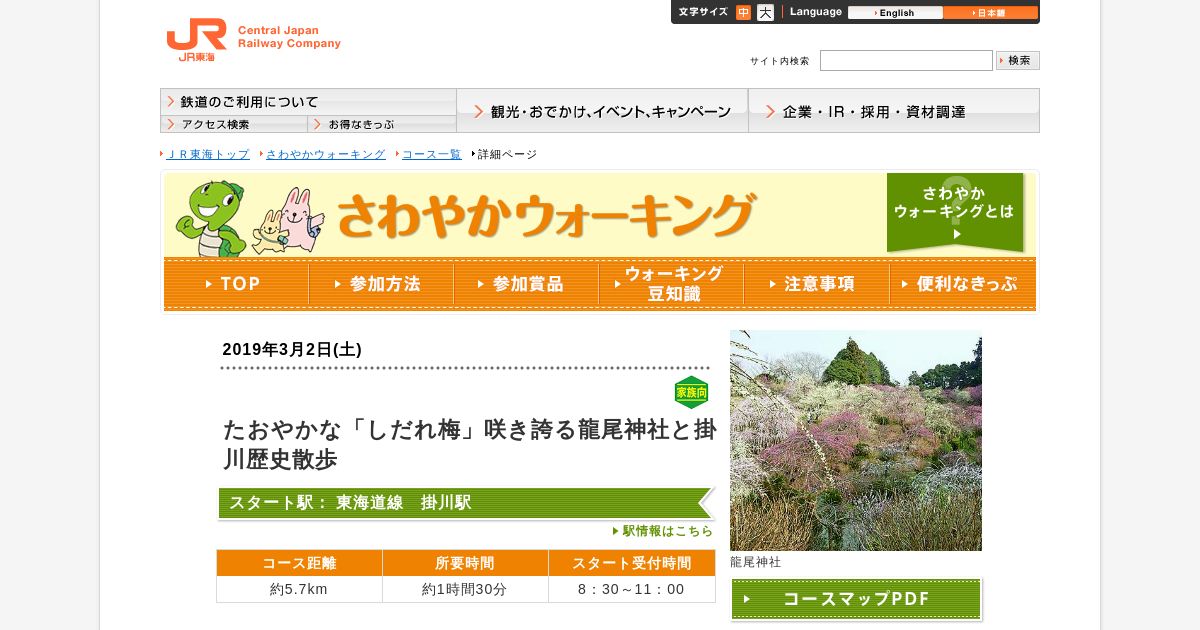This screenshot has width=1200, height=630.
Task: Click the 家族向 green hexagon badge
Action: [x=691, y=393]
